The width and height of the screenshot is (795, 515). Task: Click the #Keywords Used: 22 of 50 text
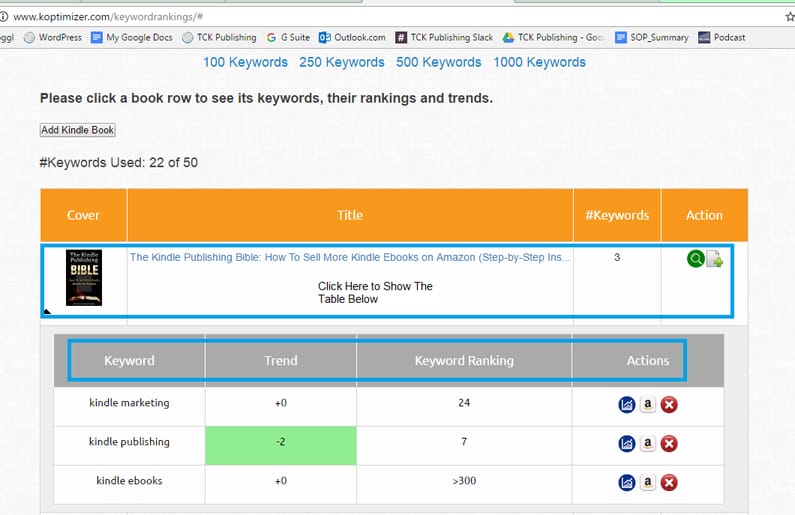point(119,163)
